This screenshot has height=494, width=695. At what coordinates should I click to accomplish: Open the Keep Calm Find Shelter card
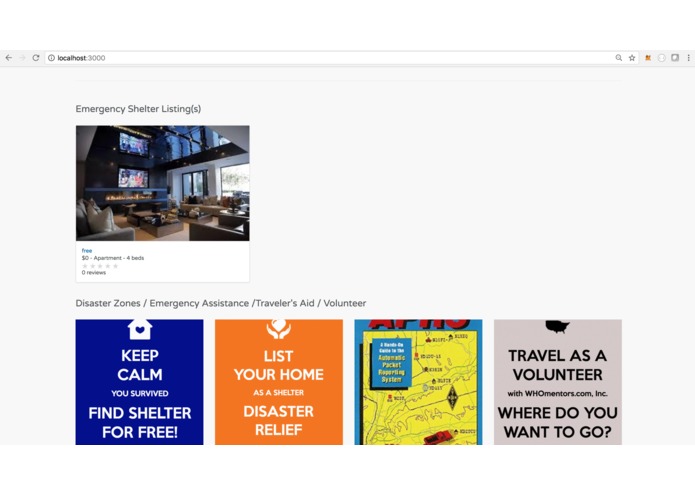pos(140,382)
